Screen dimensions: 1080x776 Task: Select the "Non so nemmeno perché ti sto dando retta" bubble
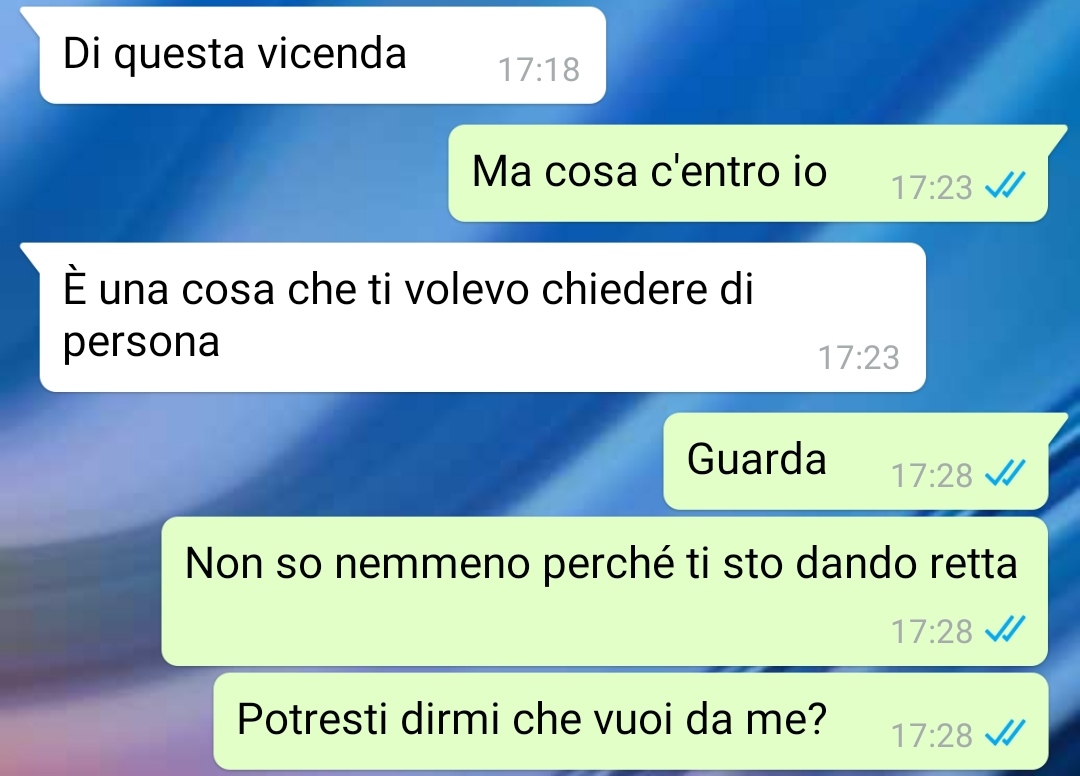tap(605, 591)
